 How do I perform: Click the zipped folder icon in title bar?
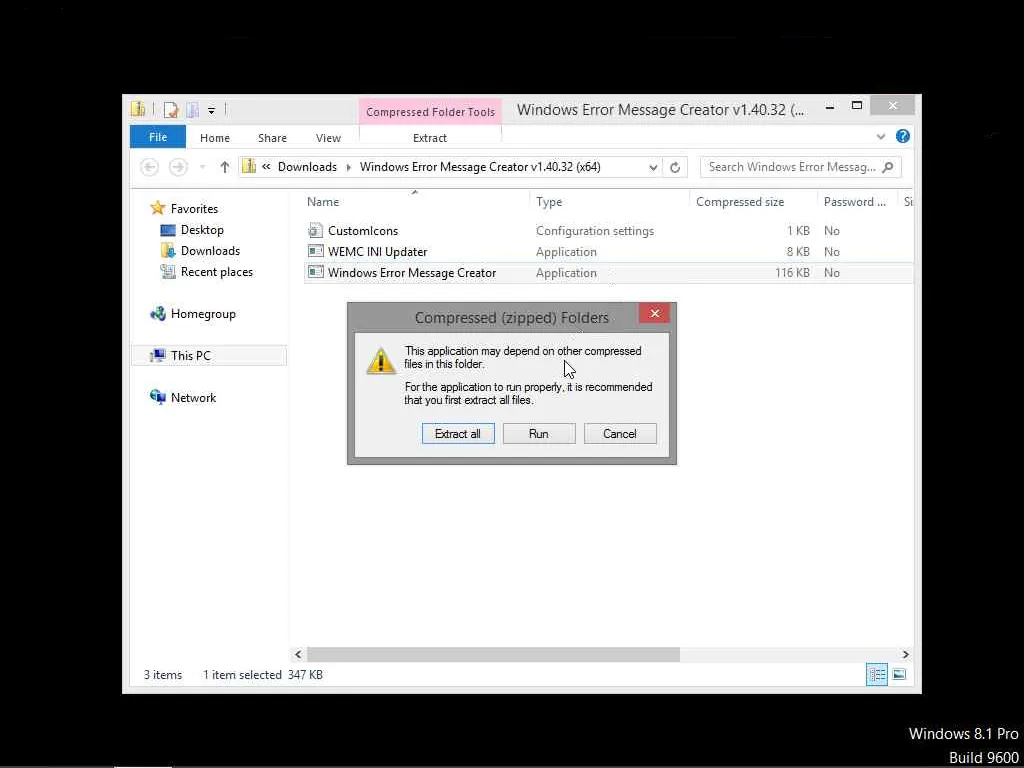[138, 109]
